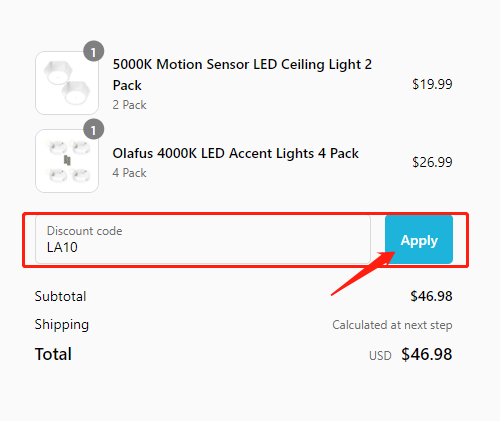Click the Calculated at next step text
500x421 pixels.
(392, 325)
